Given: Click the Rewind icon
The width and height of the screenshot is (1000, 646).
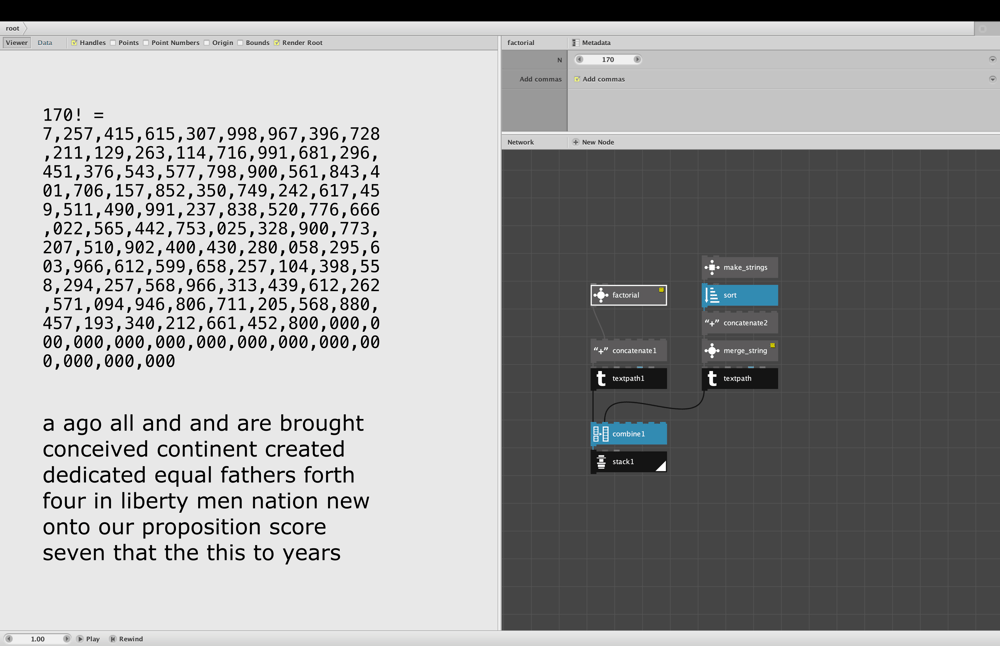Looking at the screenshot, I should coord(112,639).
